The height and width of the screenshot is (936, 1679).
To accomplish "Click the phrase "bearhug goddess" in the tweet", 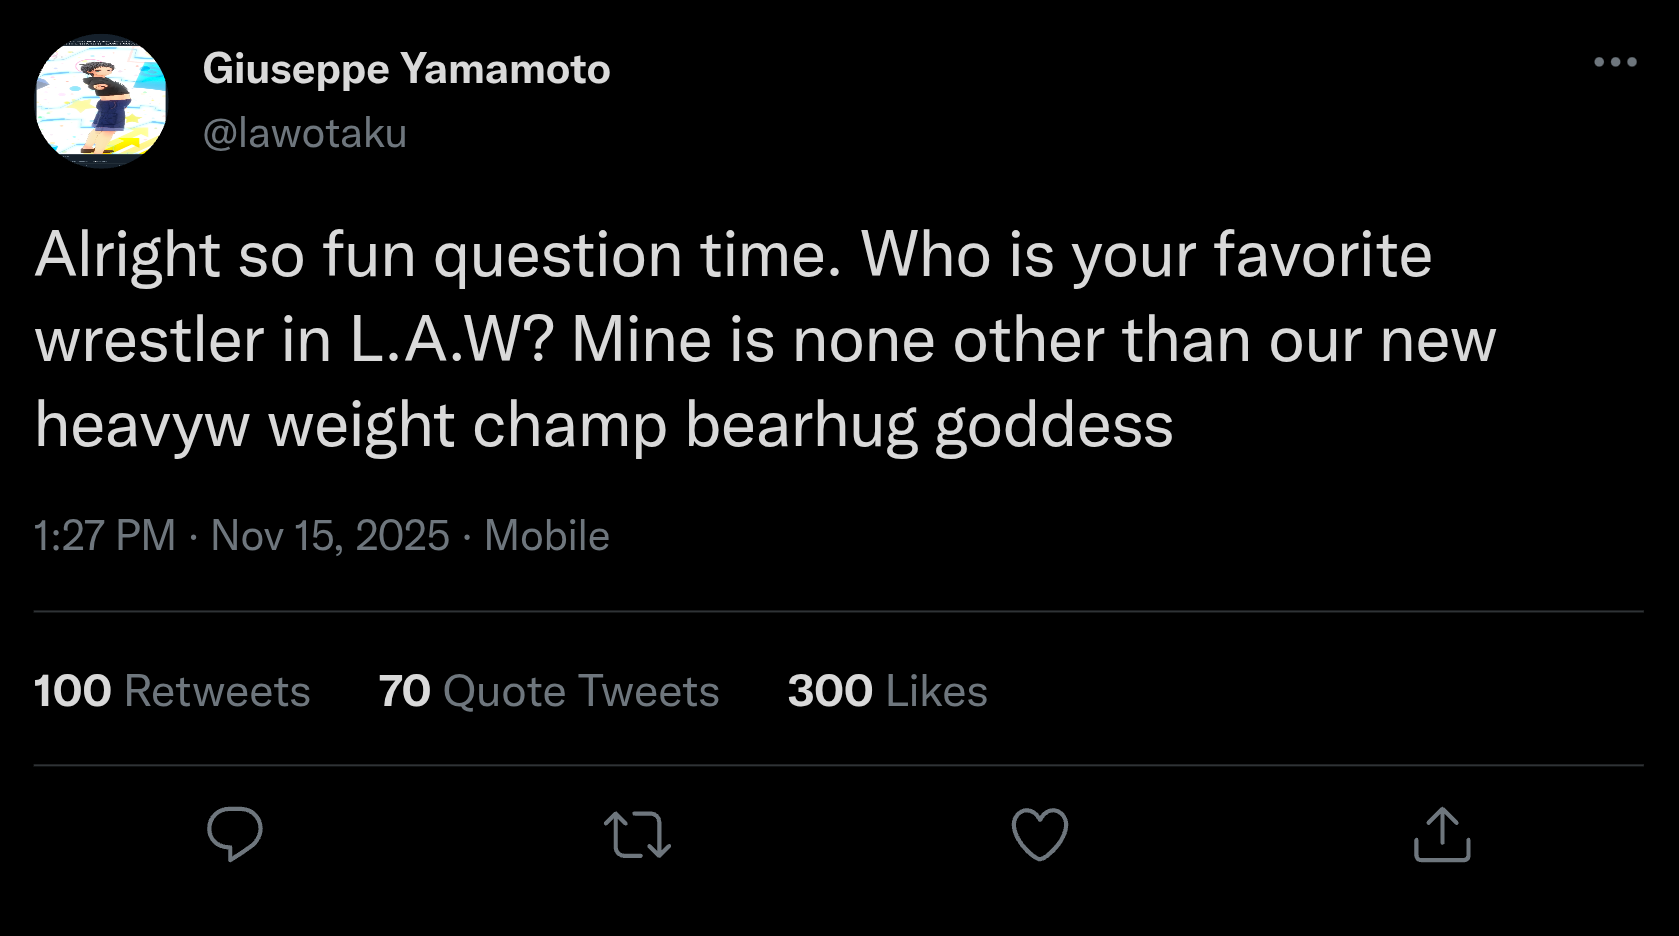I will 929,425.
